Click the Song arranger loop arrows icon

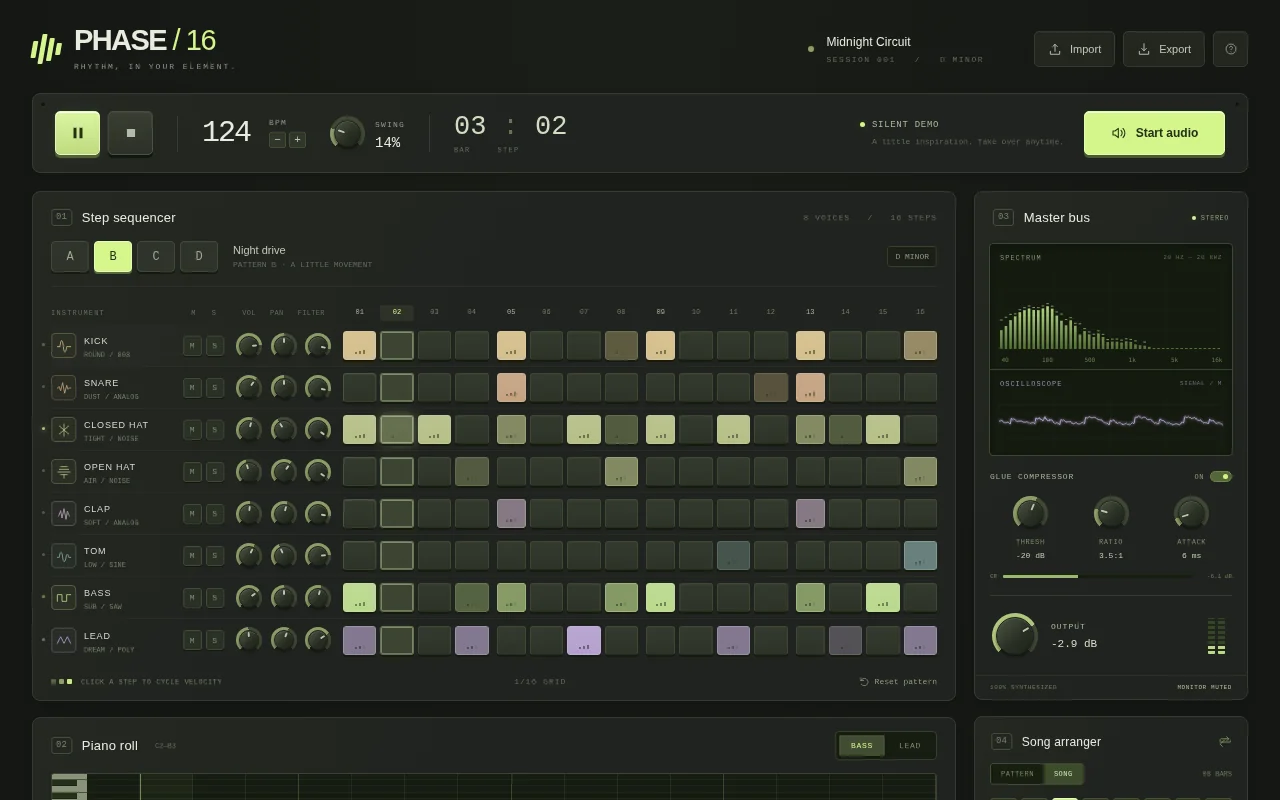[x=1225, y=741]
